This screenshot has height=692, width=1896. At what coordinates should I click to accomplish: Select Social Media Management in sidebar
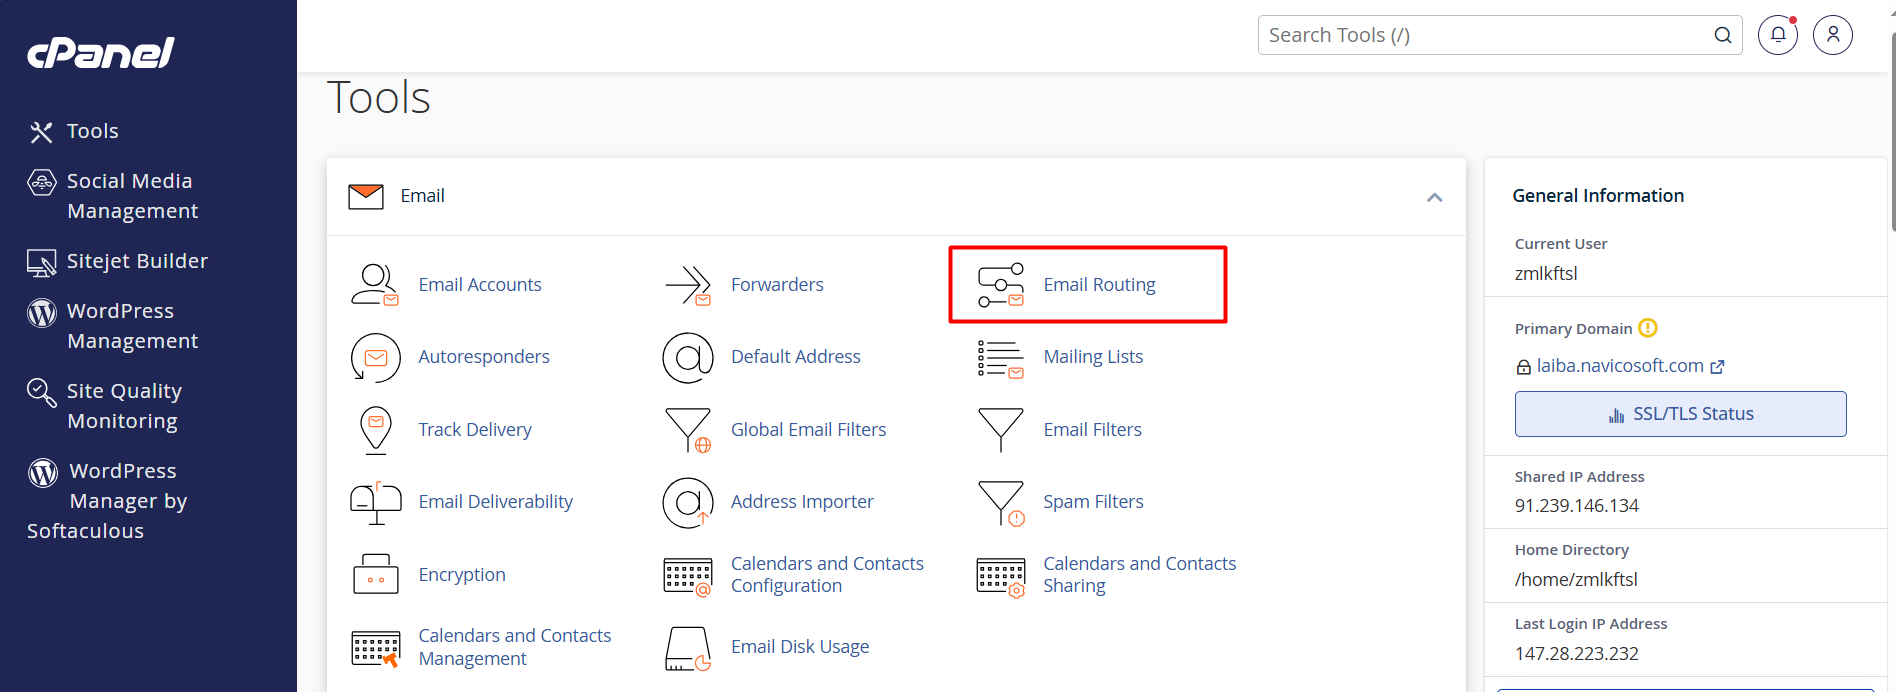pos(131,196)
